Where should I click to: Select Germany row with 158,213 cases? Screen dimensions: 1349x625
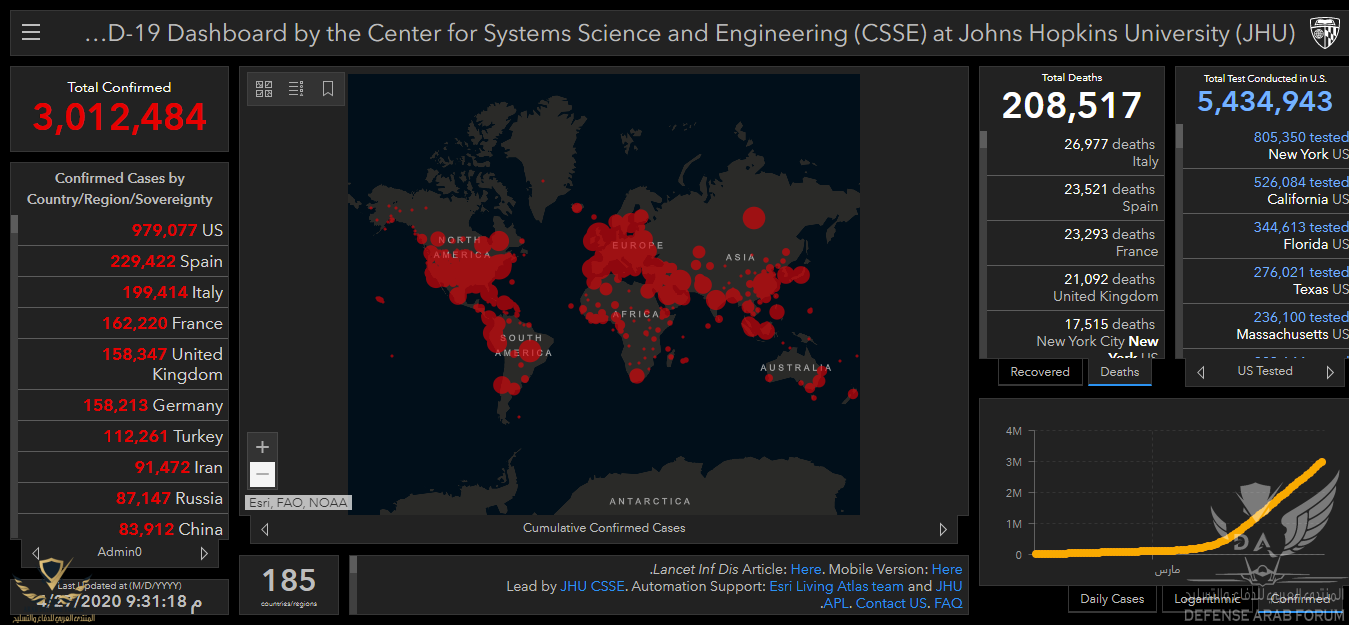(123, 405)
